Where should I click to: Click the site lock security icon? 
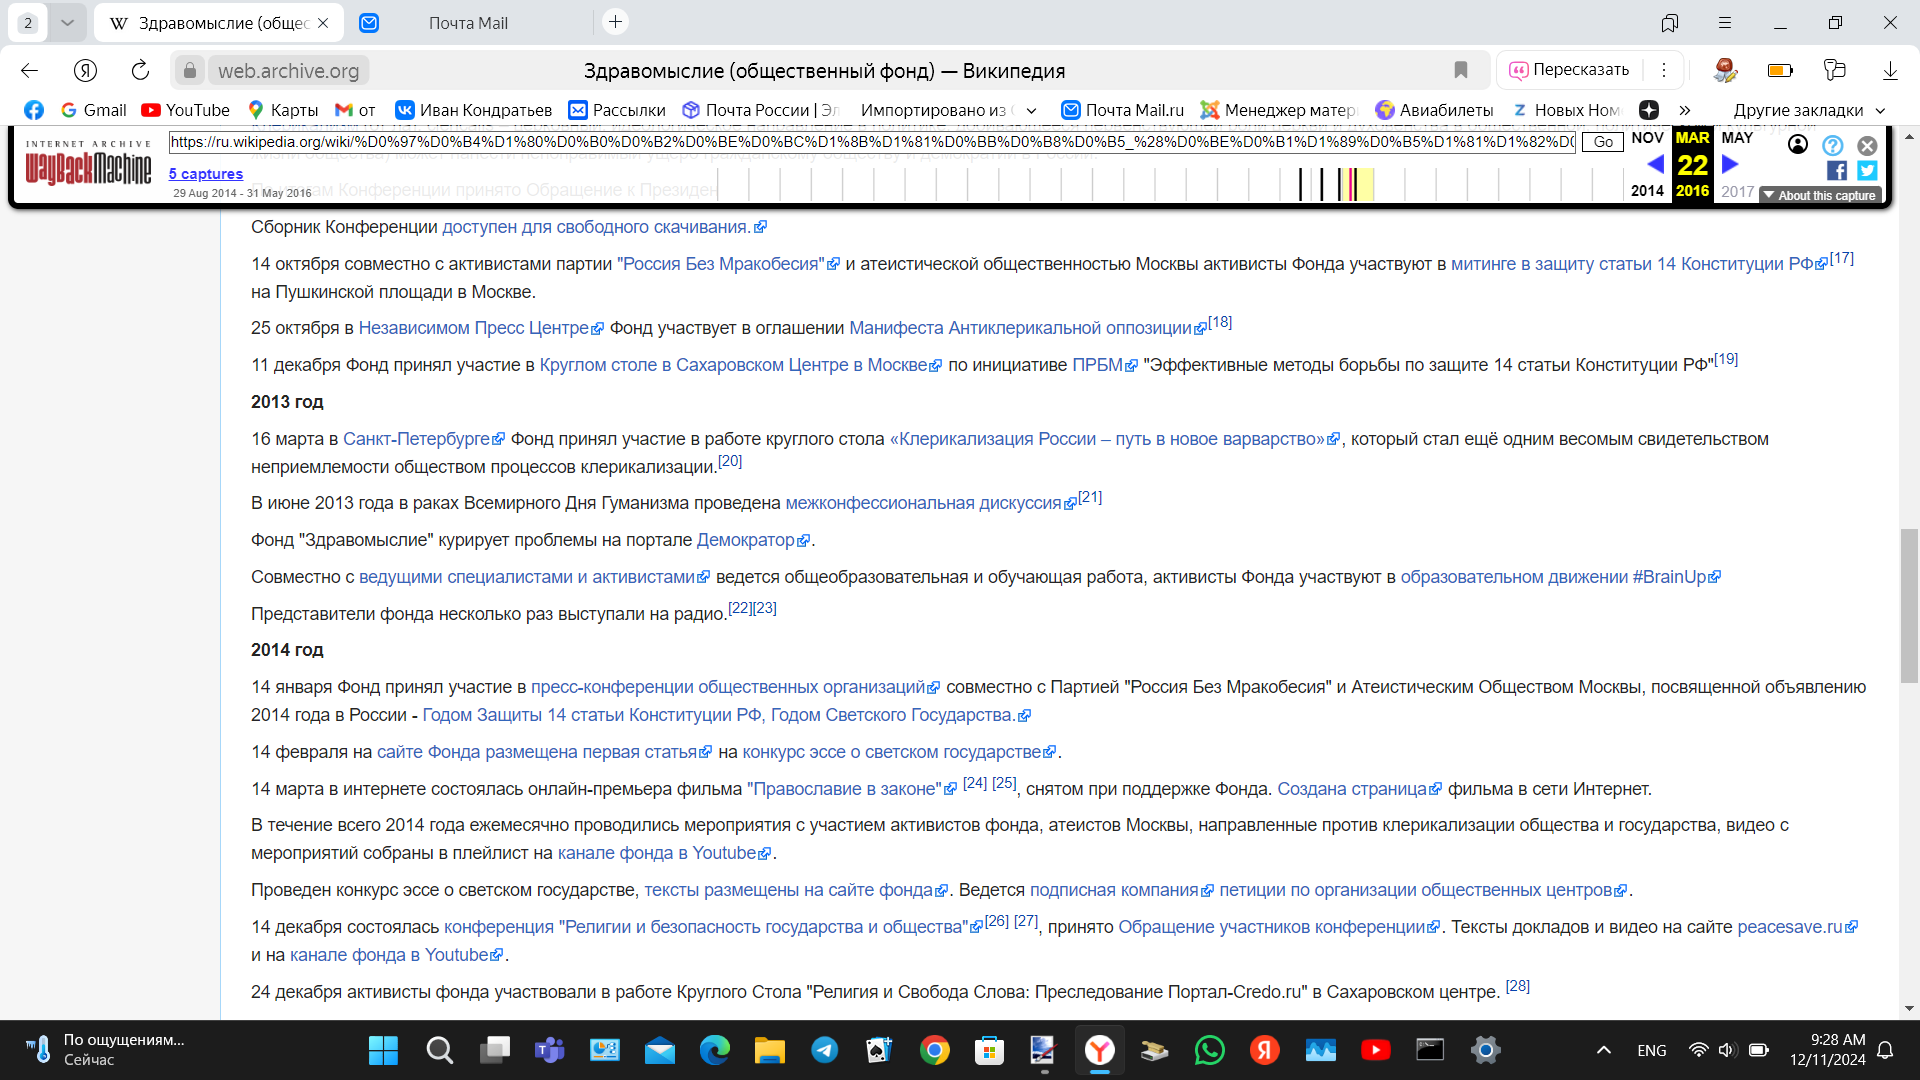[x=190, y=70]
